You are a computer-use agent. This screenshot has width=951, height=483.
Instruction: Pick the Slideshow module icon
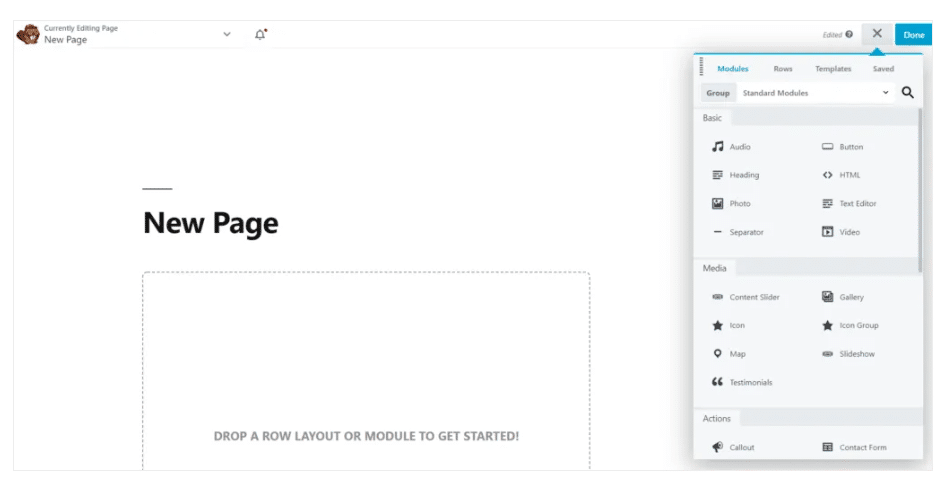tap(827, 354)
